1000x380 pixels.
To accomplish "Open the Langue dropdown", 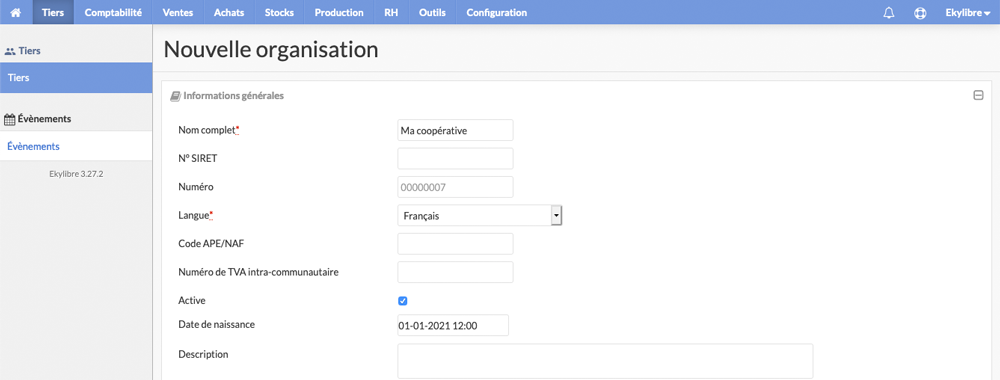I will click(x=480, y=216).
